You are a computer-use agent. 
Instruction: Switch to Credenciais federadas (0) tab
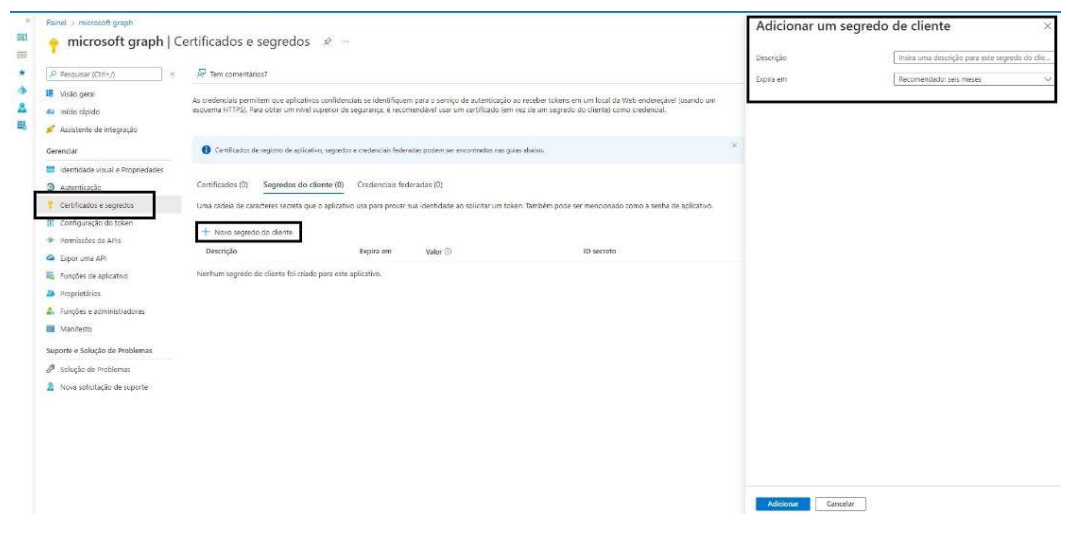[x=400, y=185]
